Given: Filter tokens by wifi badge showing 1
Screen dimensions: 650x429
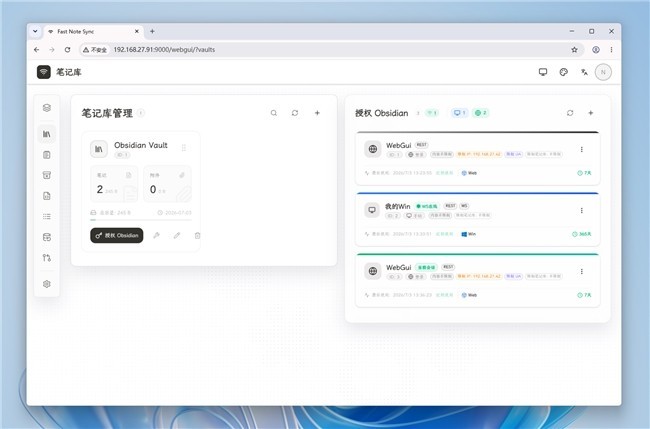Looking at the screenshot, I should click(432, 113).
